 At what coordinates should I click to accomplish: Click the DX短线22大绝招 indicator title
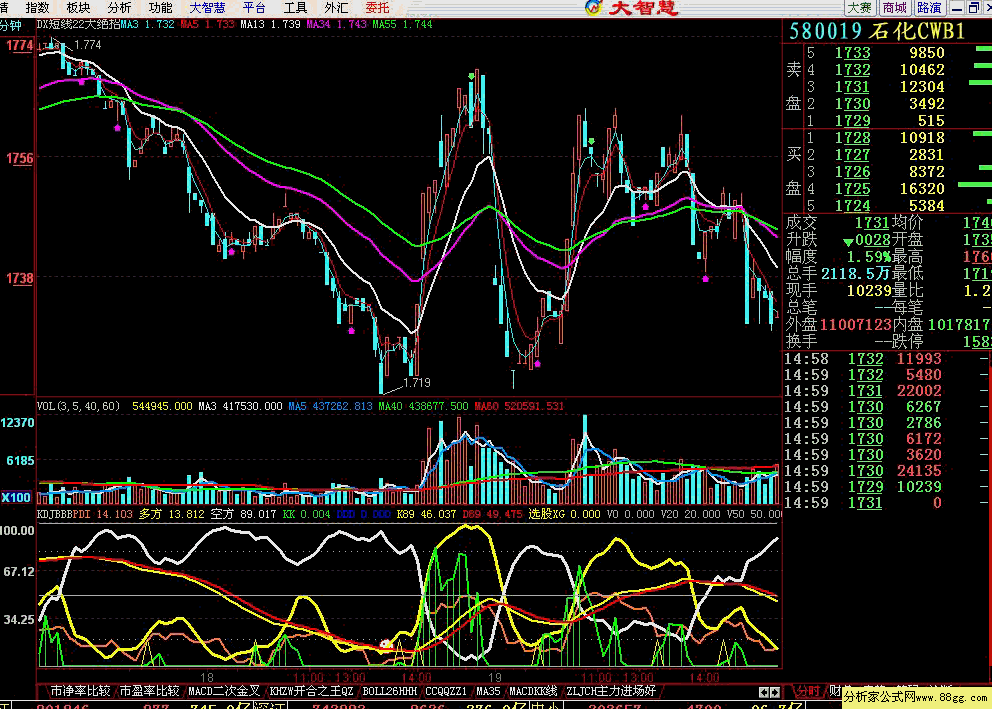coord(78,25)
